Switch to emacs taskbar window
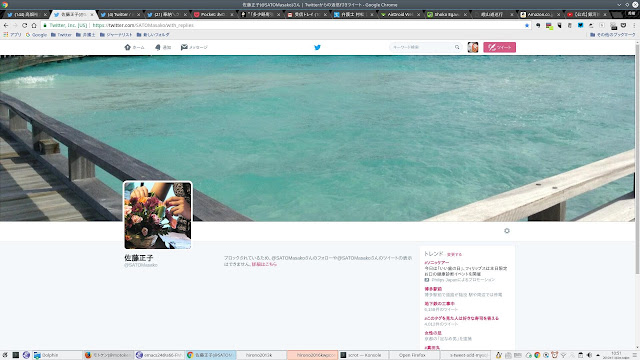The height and width of the screenshot is (360, 640). point(159,355)
